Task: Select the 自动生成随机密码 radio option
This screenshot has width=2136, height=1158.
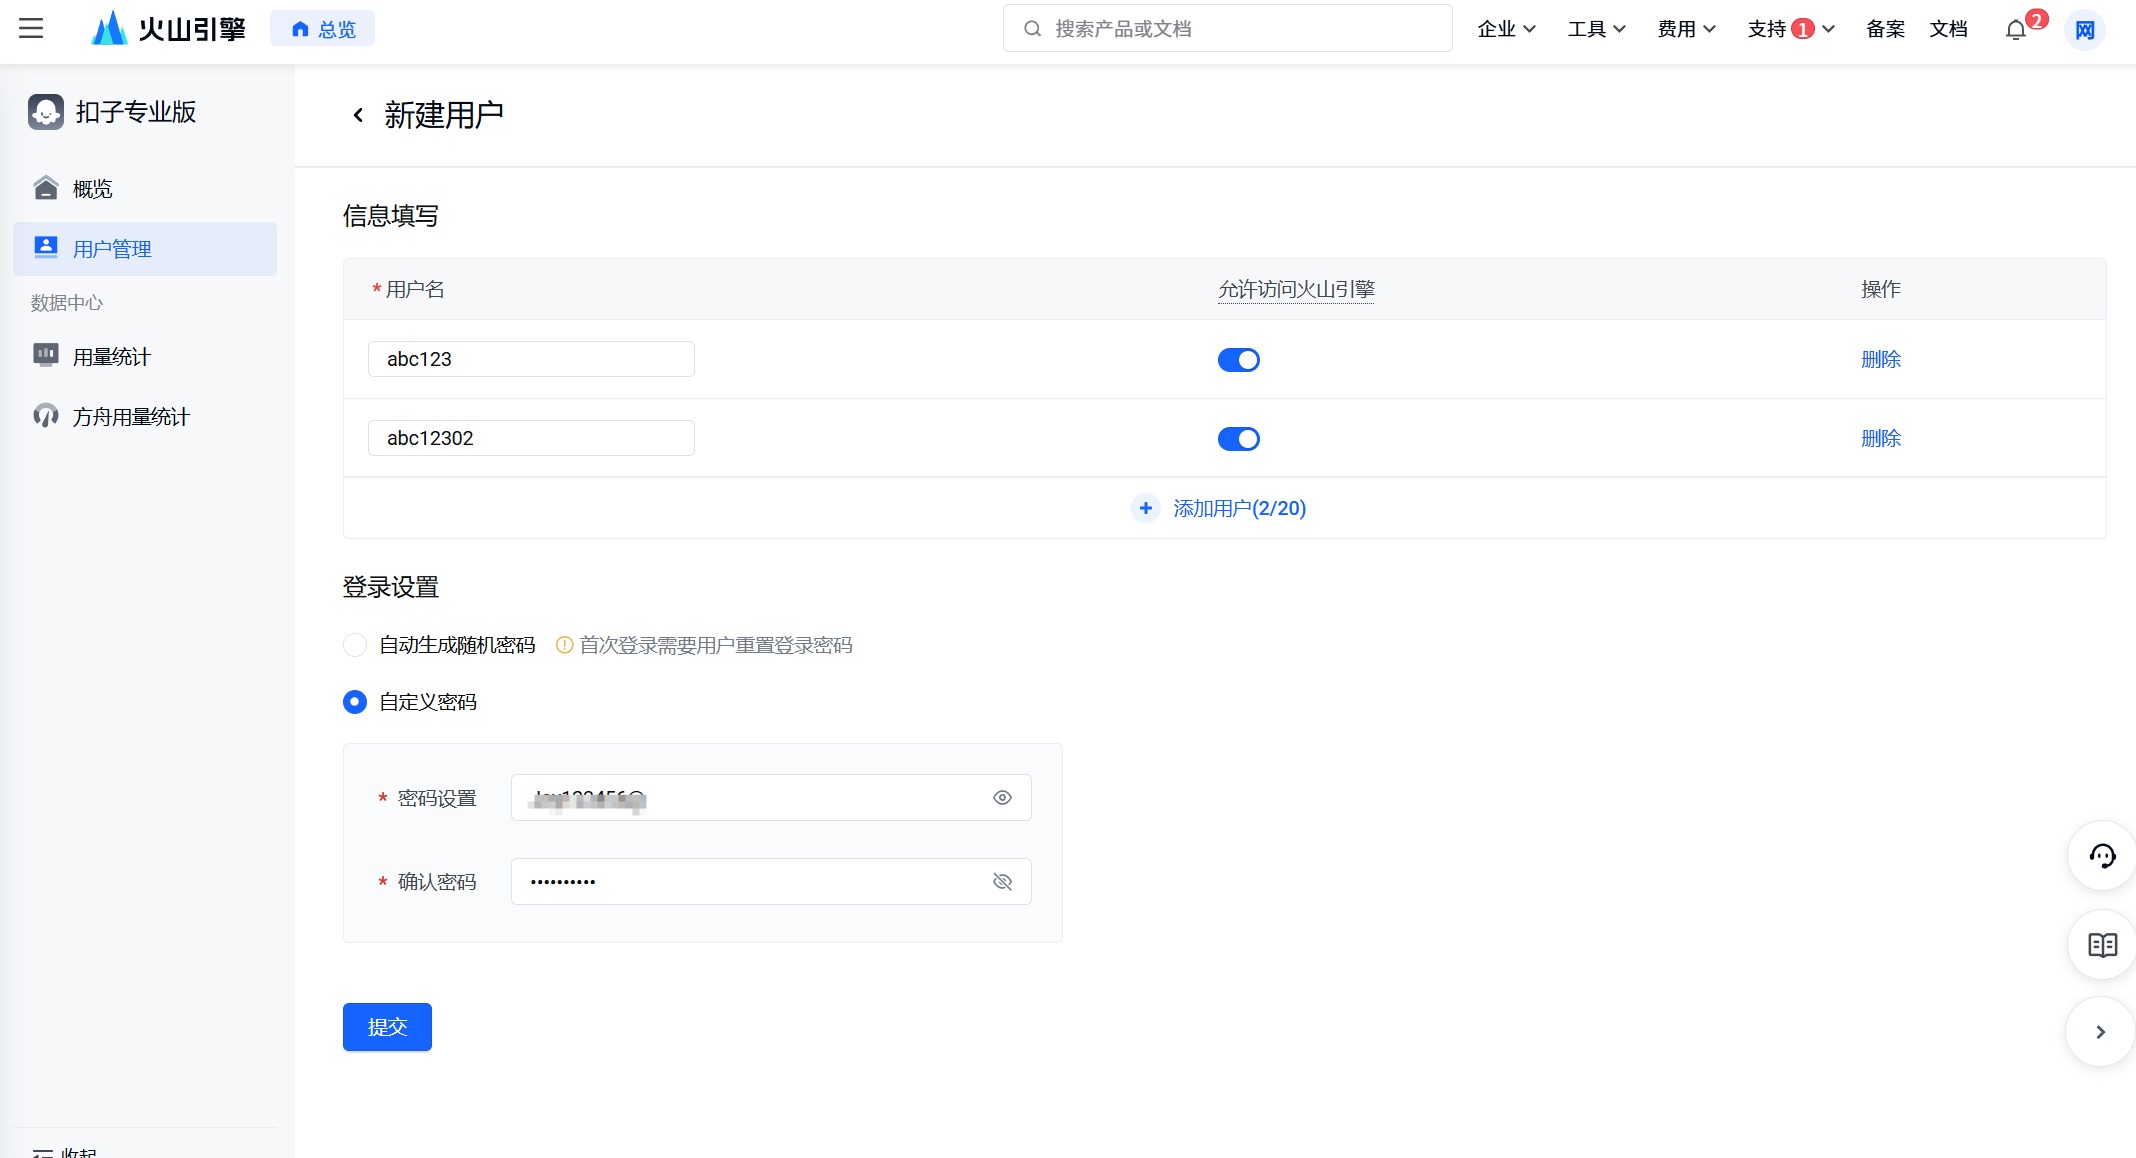Action: (x=355, y=645)
